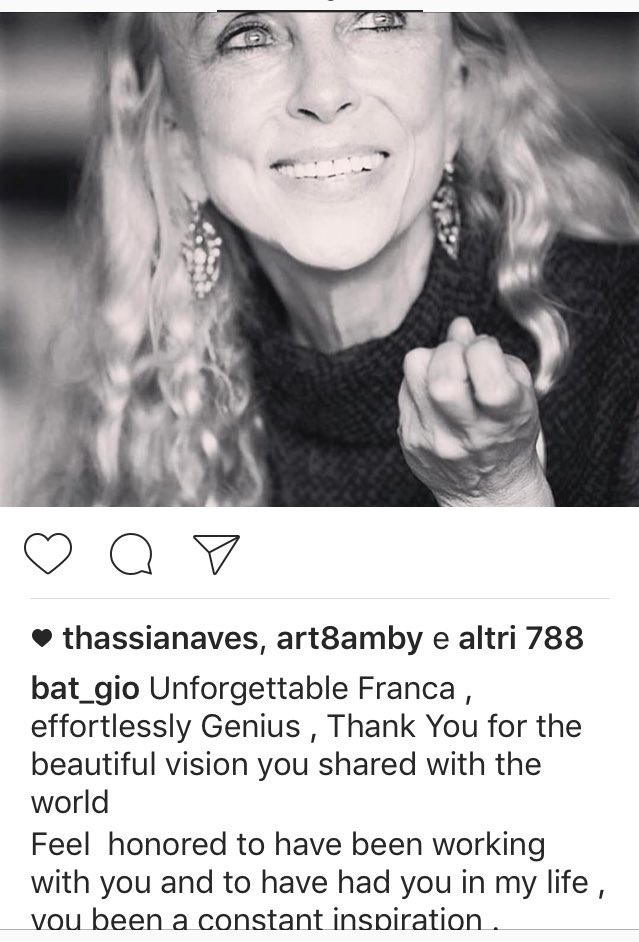This screenshot has height=942, width=639.
Task: Open art8amby profile from the likes line
Action: coord(350,638)
